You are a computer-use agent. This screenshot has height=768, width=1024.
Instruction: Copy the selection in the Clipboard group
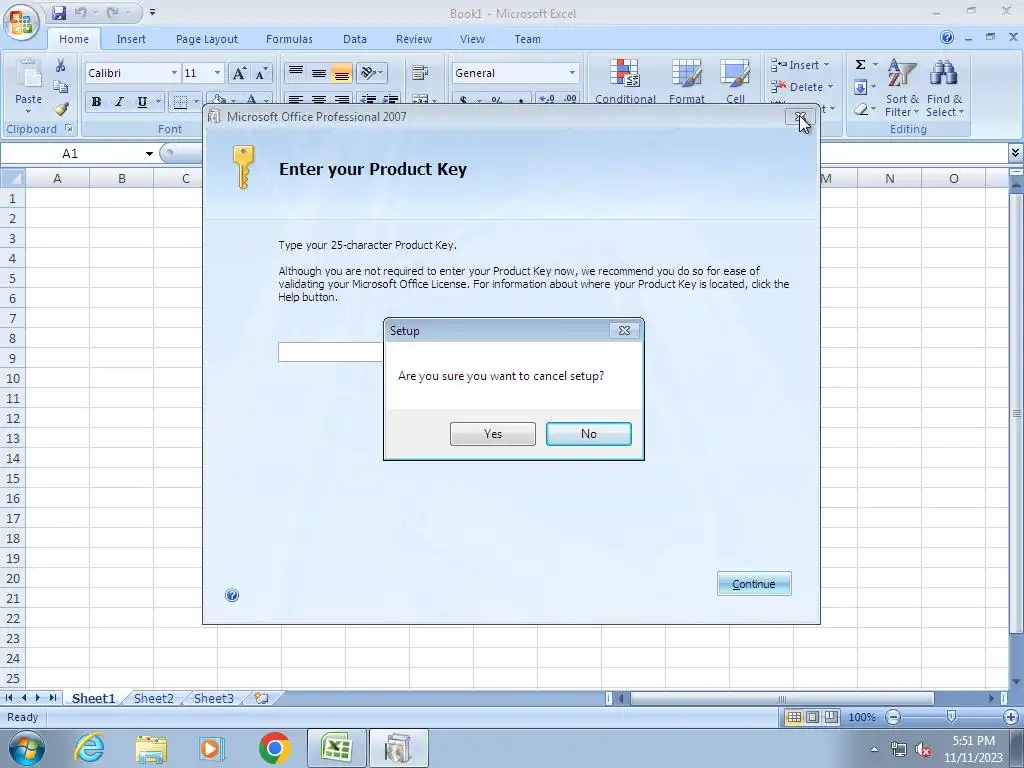(x=61, y=87)
